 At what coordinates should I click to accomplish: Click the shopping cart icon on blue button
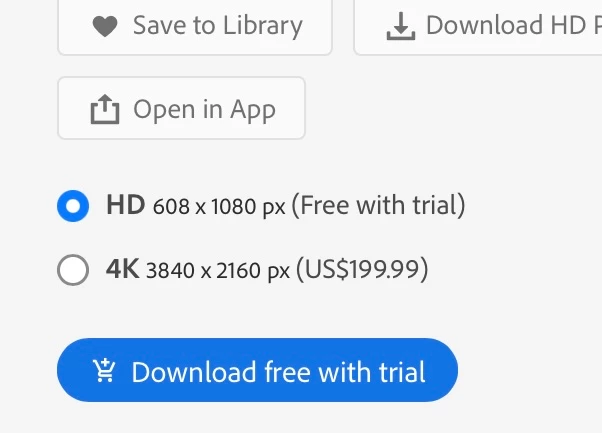coord(104,370)
